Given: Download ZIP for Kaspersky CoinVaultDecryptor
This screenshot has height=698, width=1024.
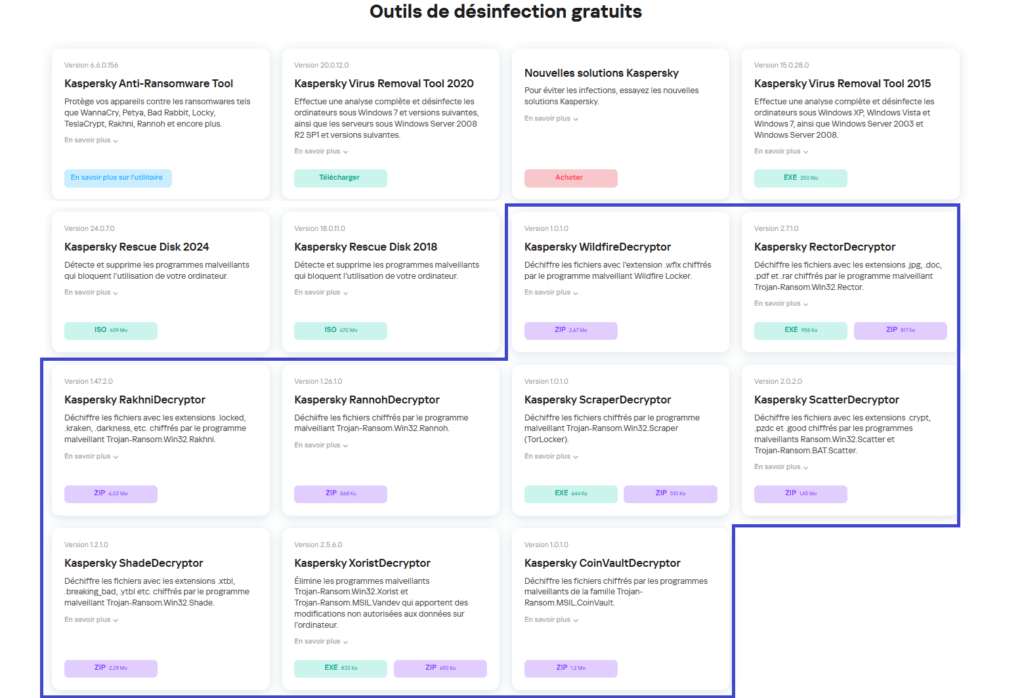Looking at the screenshot, I should click(x=571, y=668).
